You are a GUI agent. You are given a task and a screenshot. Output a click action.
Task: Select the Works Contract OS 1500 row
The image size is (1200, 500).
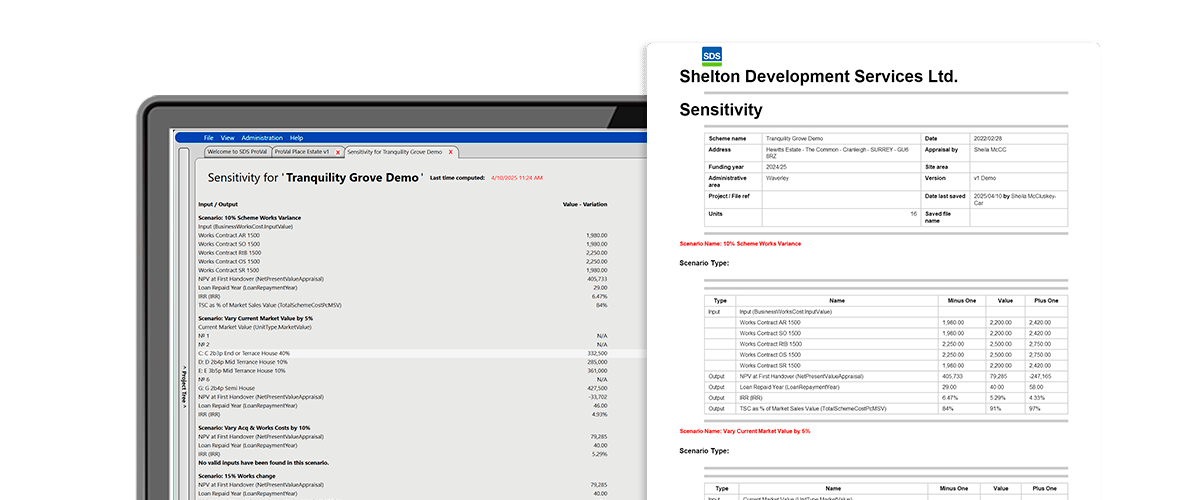pos(402,261)
